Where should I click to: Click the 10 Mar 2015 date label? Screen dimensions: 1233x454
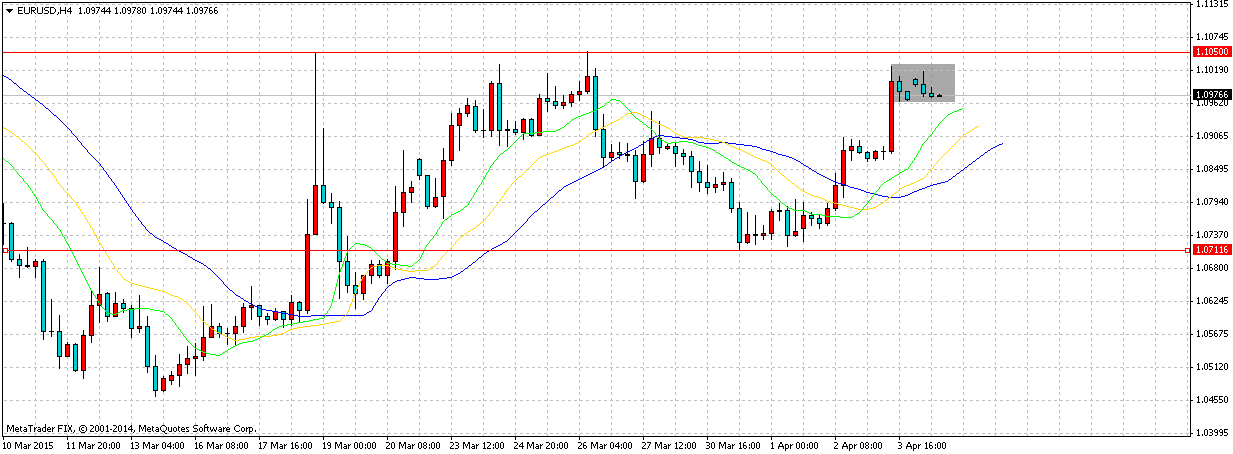27,442
